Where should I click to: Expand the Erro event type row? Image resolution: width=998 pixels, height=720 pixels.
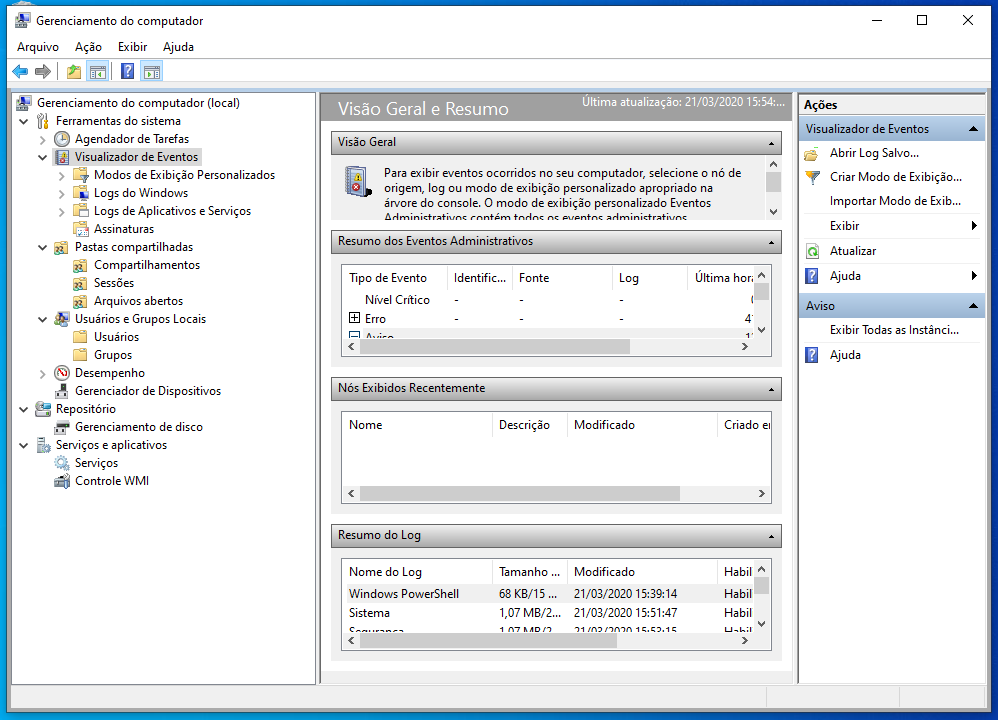tap(355, 318)
